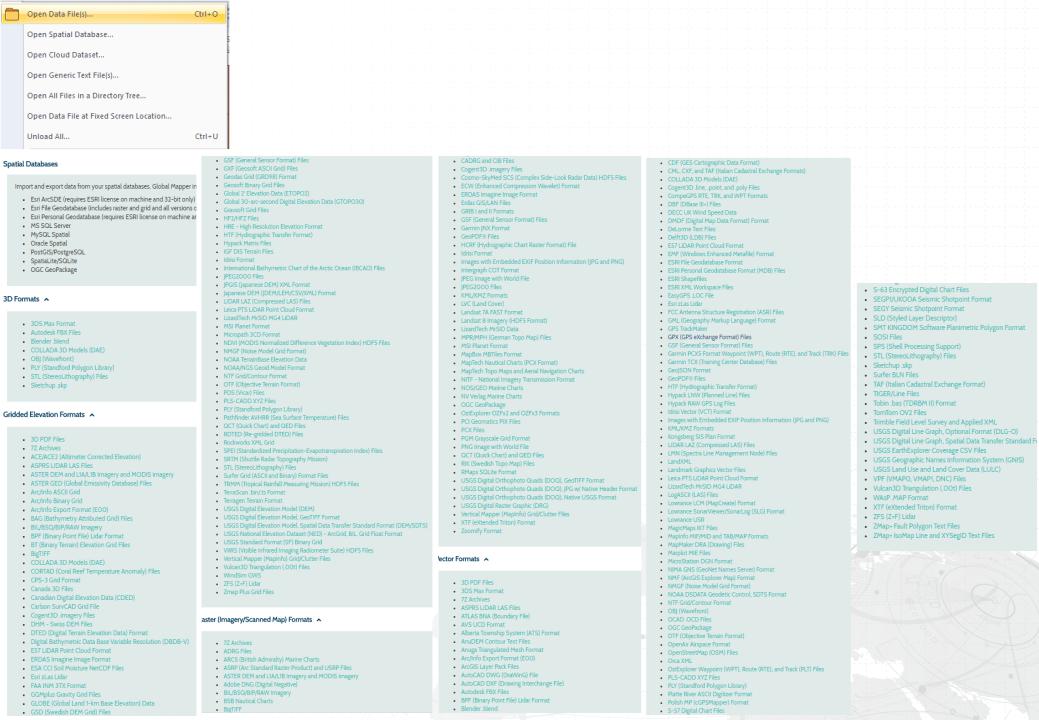1039x720 pixels.
Task: Open MapBox MBTiles Format link
Action: (x=491, y=354)
